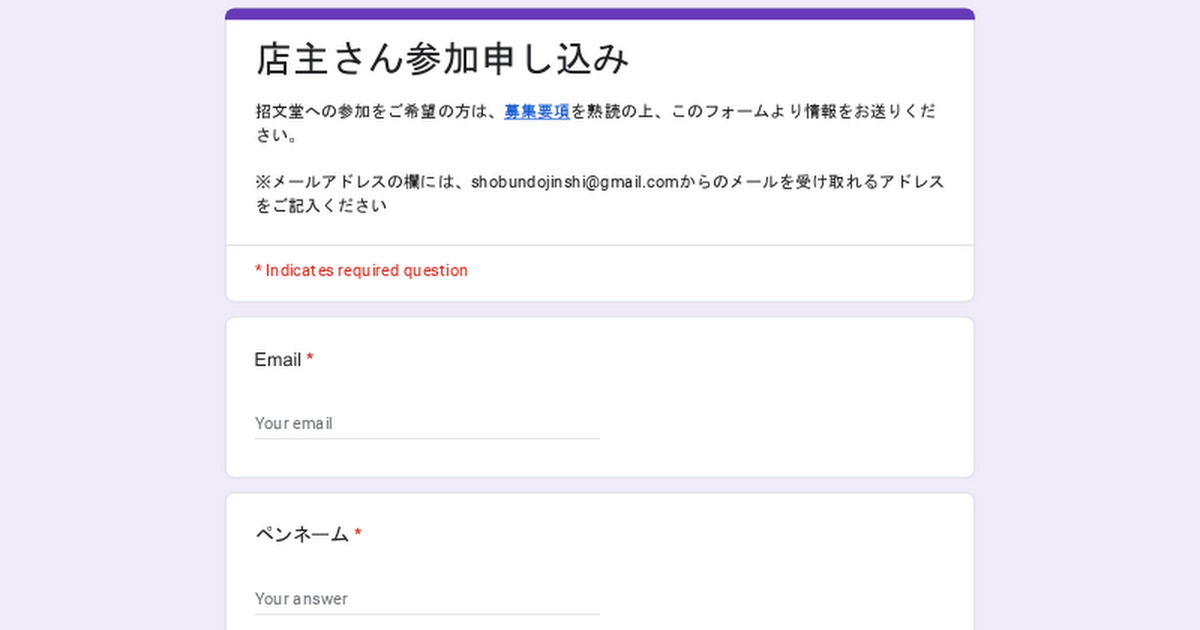Click the purple bar atop the form

click(x=600, y=14)
